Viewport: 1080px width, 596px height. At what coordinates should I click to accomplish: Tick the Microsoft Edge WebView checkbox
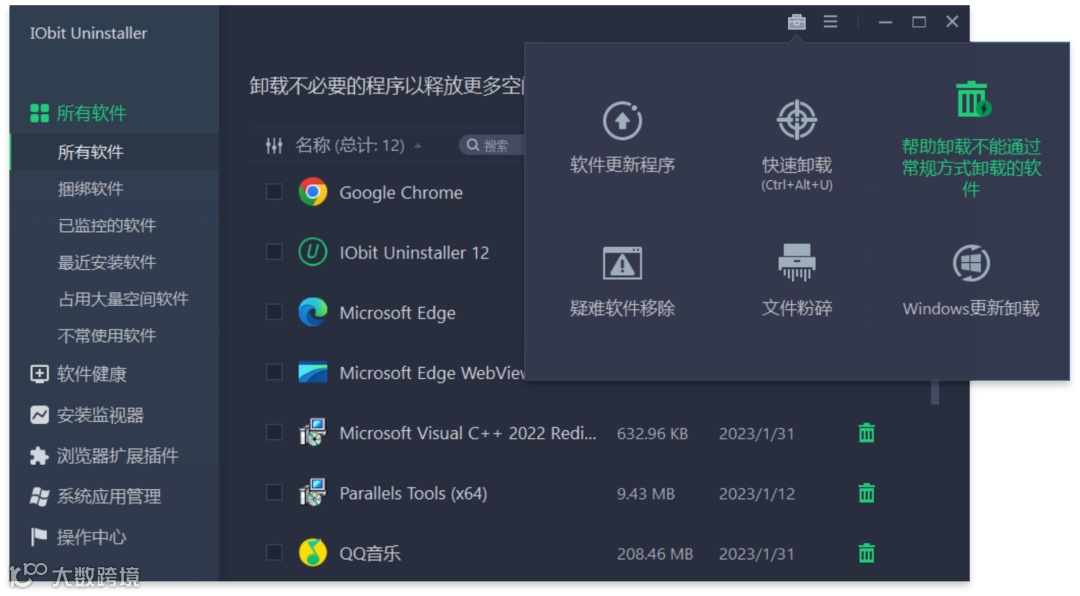point(274,372)
